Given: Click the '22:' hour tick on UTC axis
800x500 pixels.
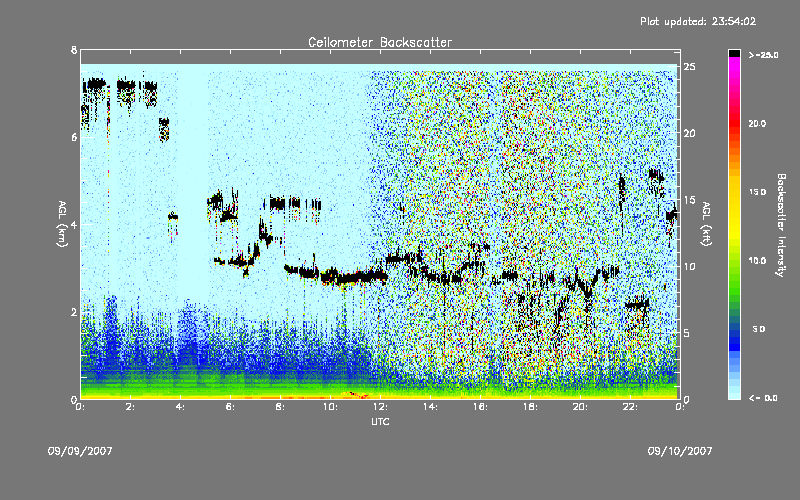Looking at the screenshot, I should coord(630,407).
